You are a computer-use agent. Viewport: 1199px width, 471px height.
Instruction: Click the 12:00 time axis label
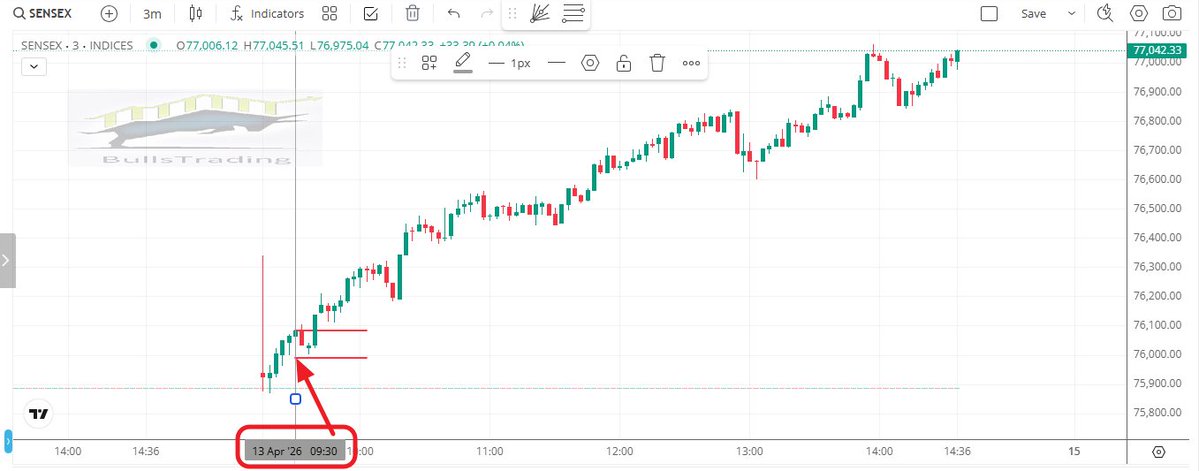[x=619, y=451]
